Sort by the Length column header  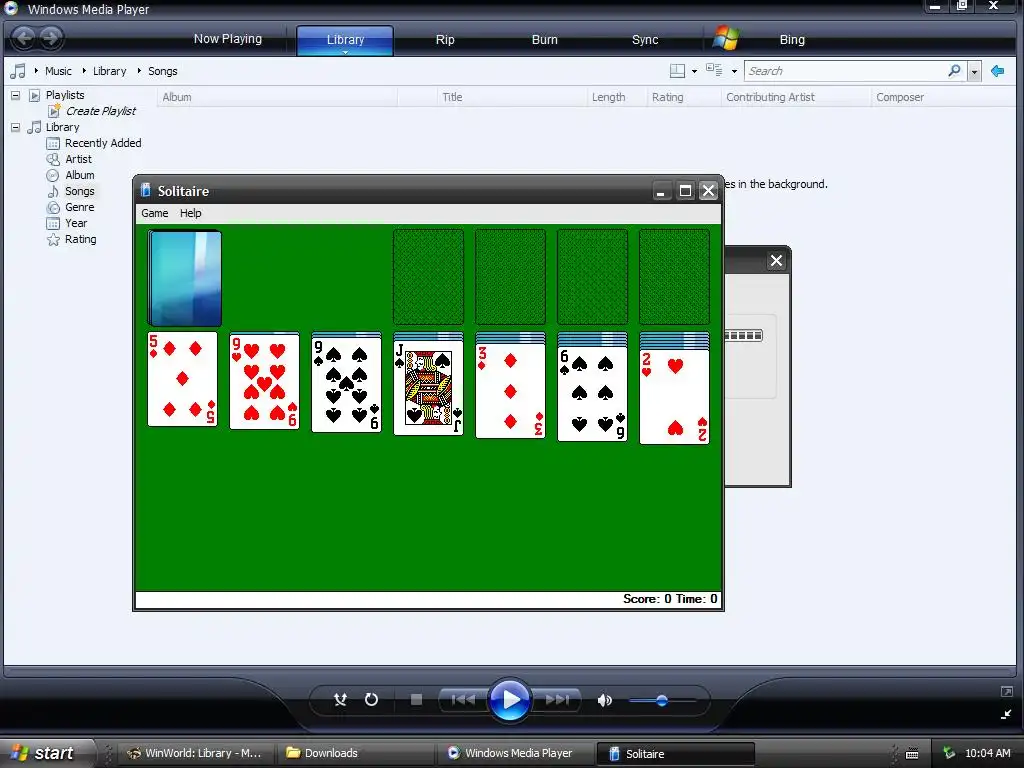[616, 97]
